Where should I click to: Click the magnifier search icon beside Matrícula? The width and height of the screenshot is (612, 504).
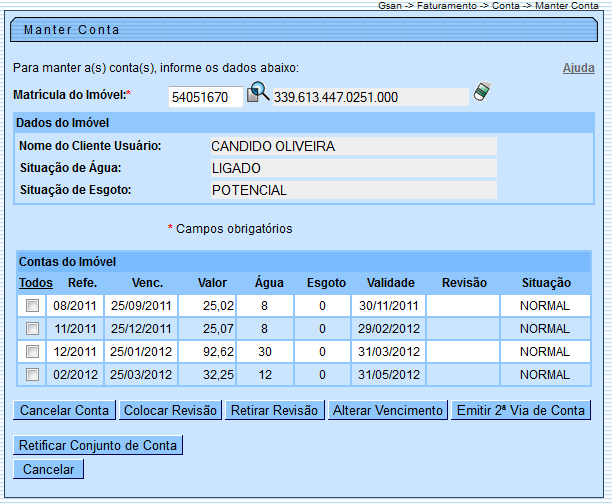[258, 95]
